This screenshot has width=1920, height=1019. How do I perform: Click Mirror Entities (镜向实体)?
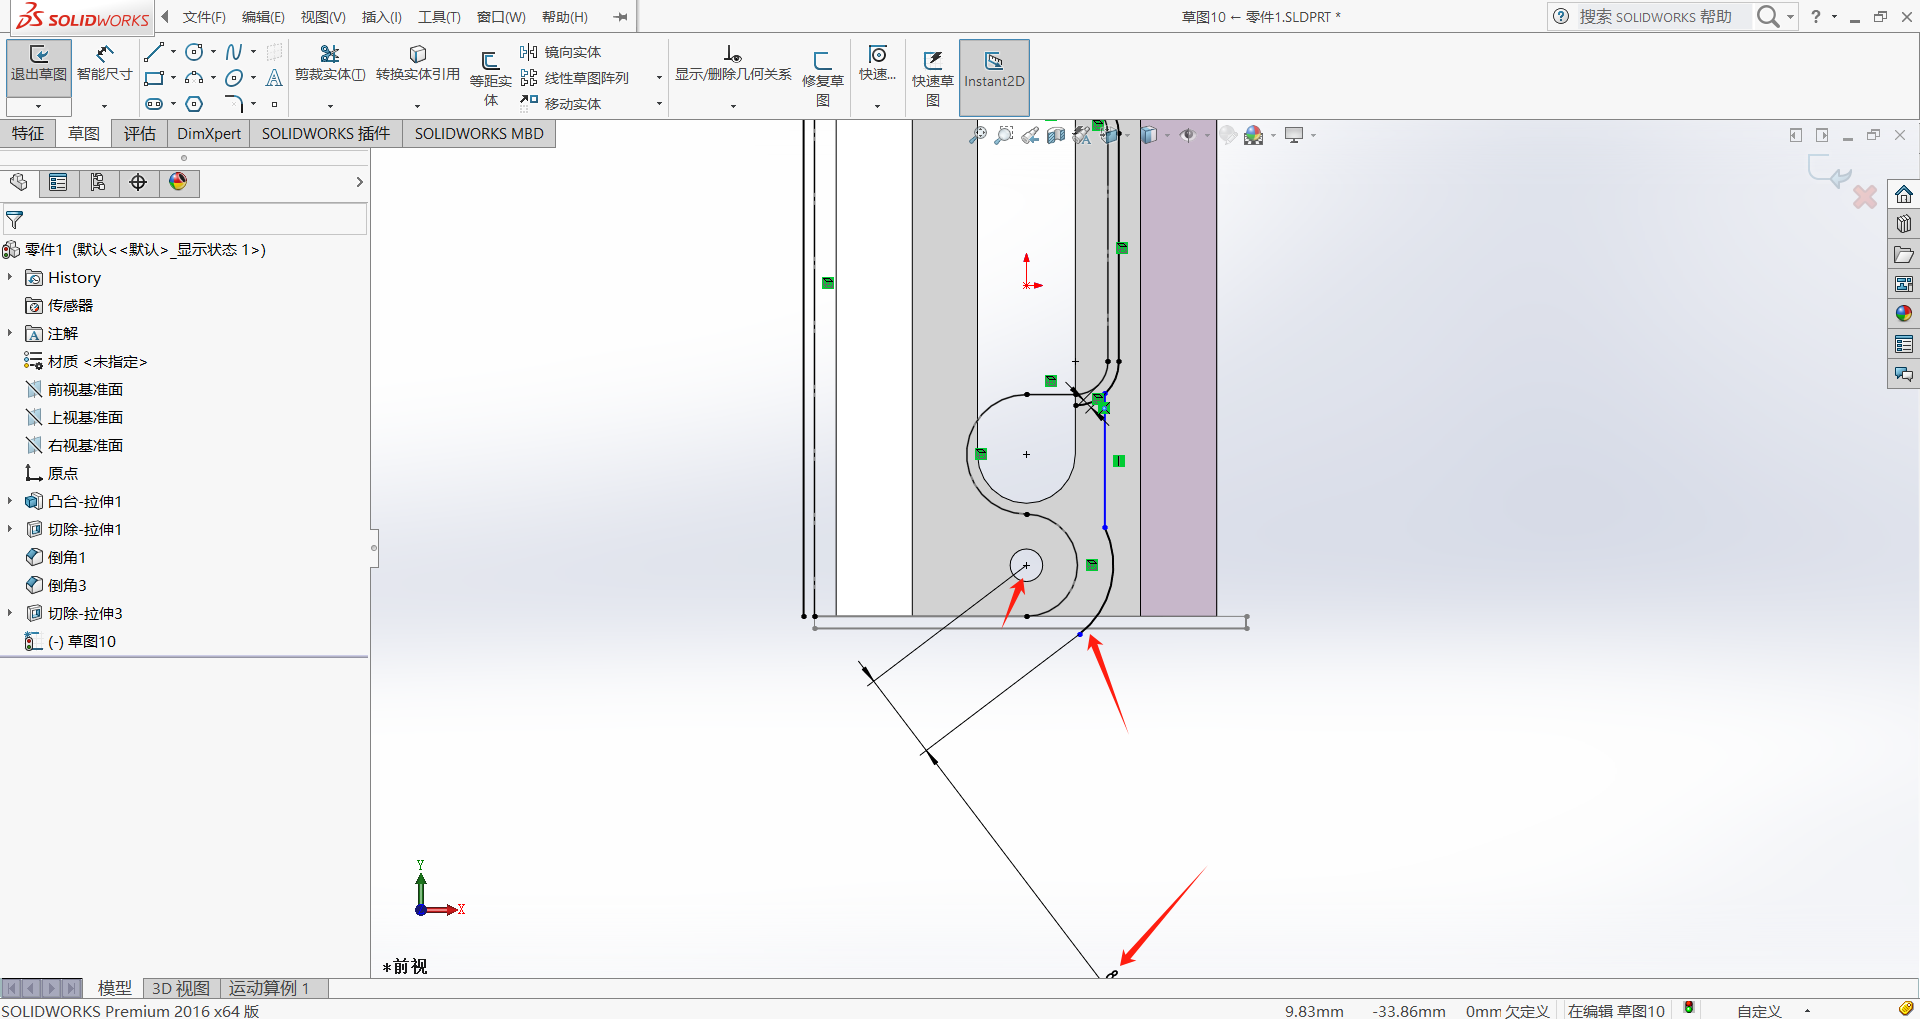click(561, 52)
